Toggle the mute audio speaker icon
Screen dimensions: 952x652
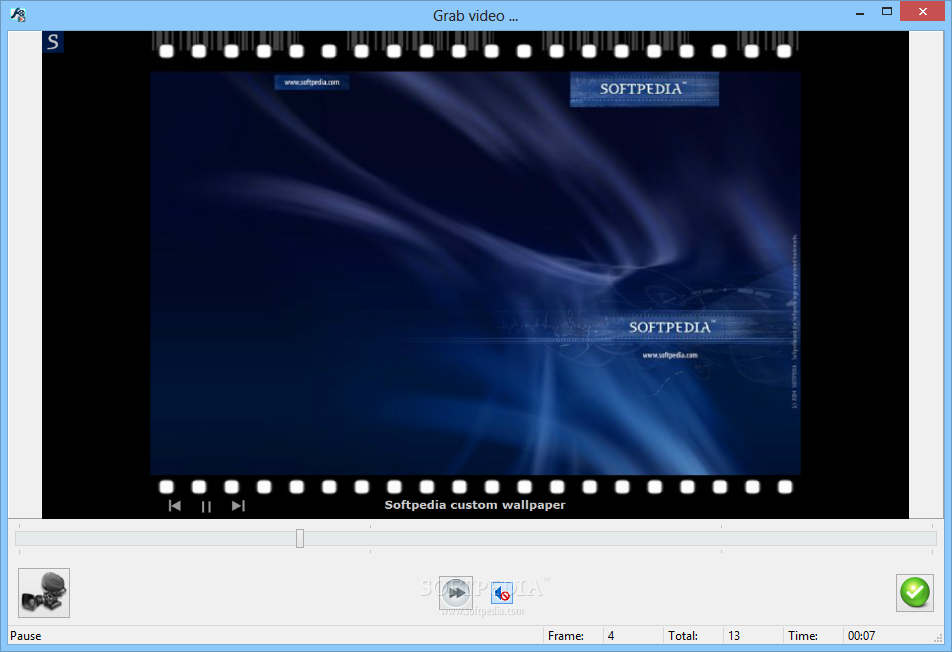point(502,593)
